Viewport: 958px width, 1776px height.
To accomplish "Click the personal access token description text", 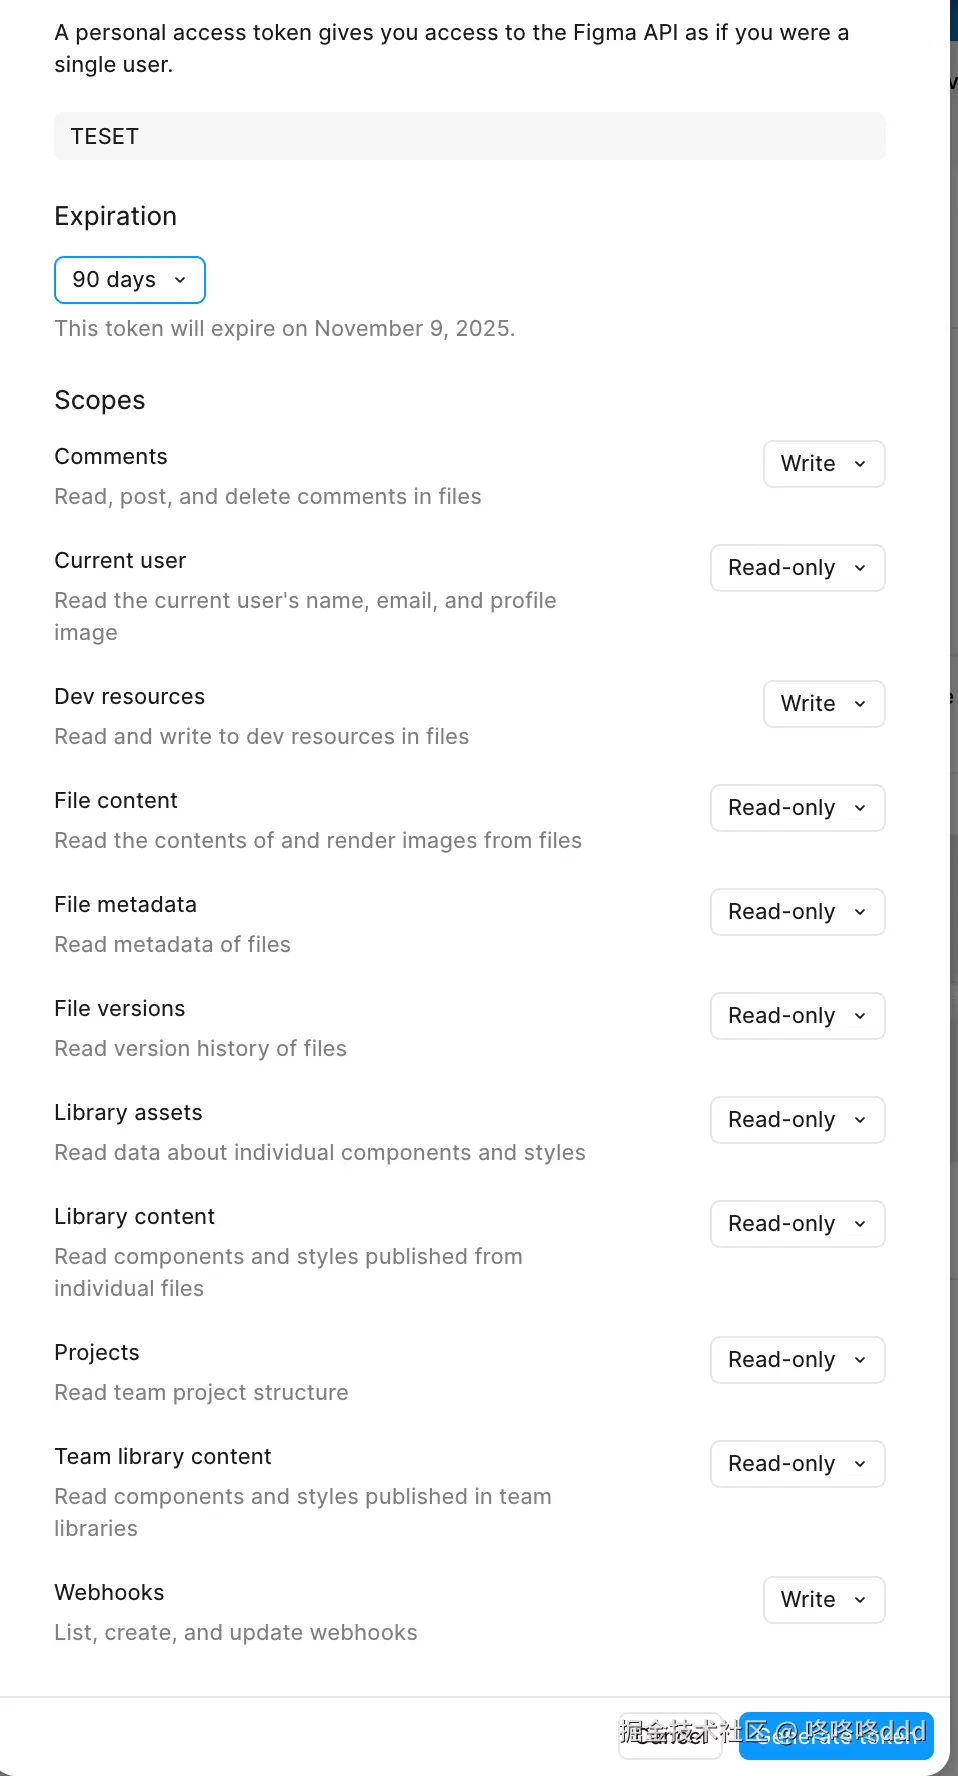I will coord(451,48).
